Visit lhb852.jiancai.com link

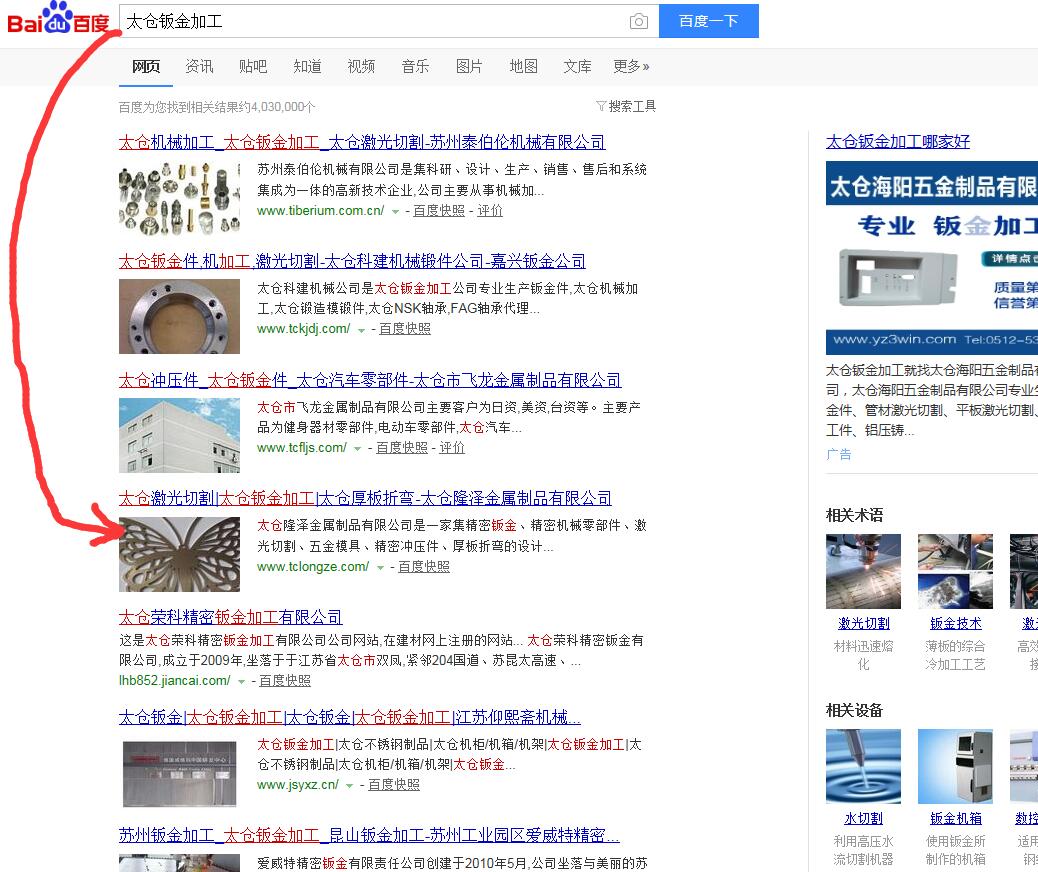(175, 681)
